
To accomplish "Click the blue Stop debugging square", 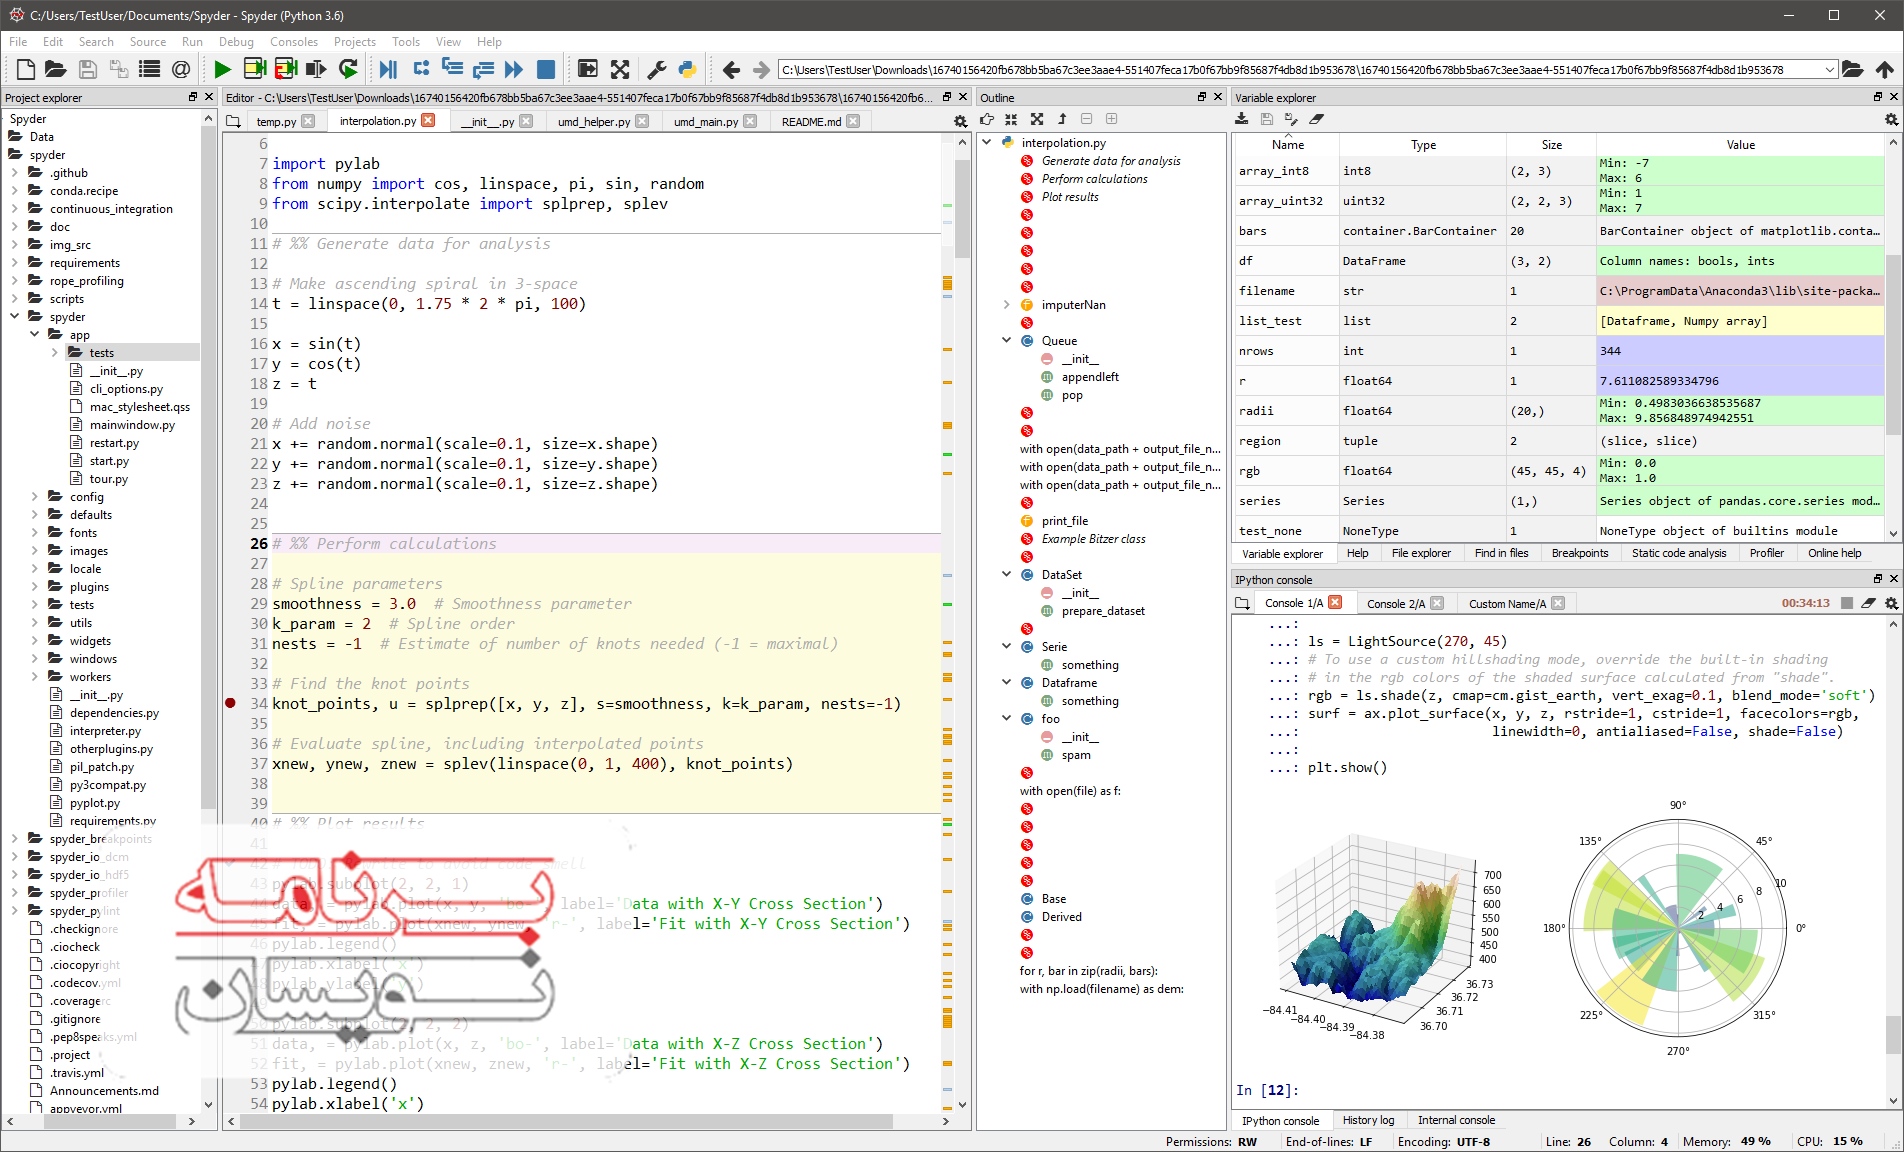I will point(546,69).
